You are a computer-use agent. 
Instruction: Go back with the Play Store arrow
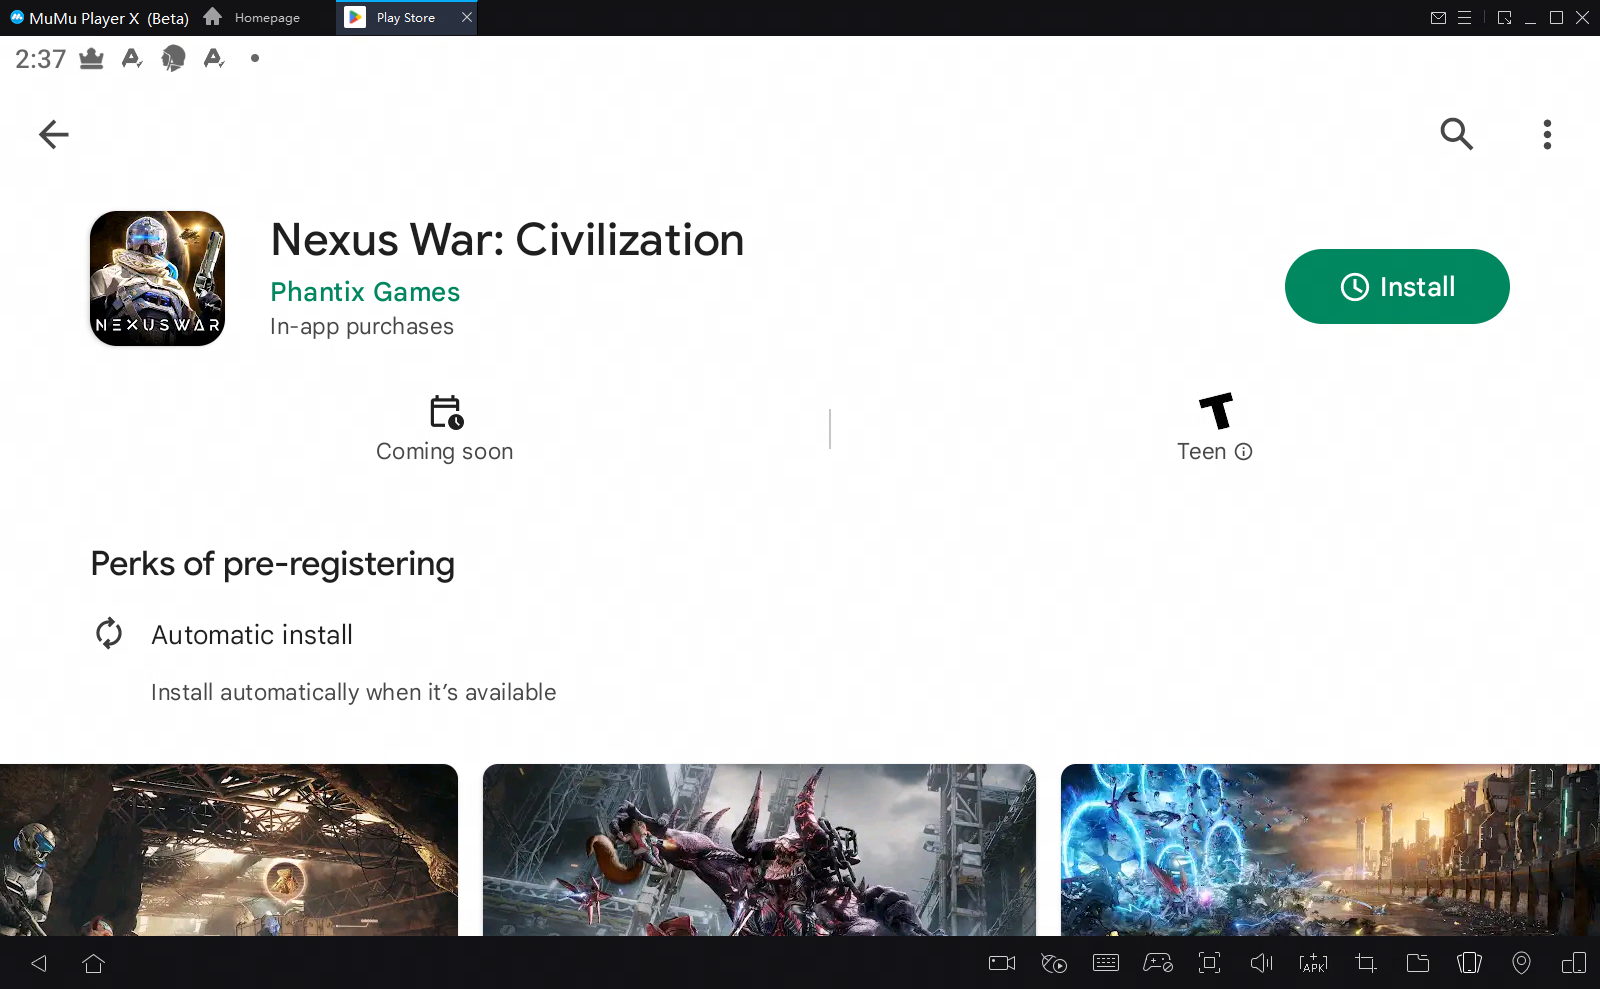[54, 134]
